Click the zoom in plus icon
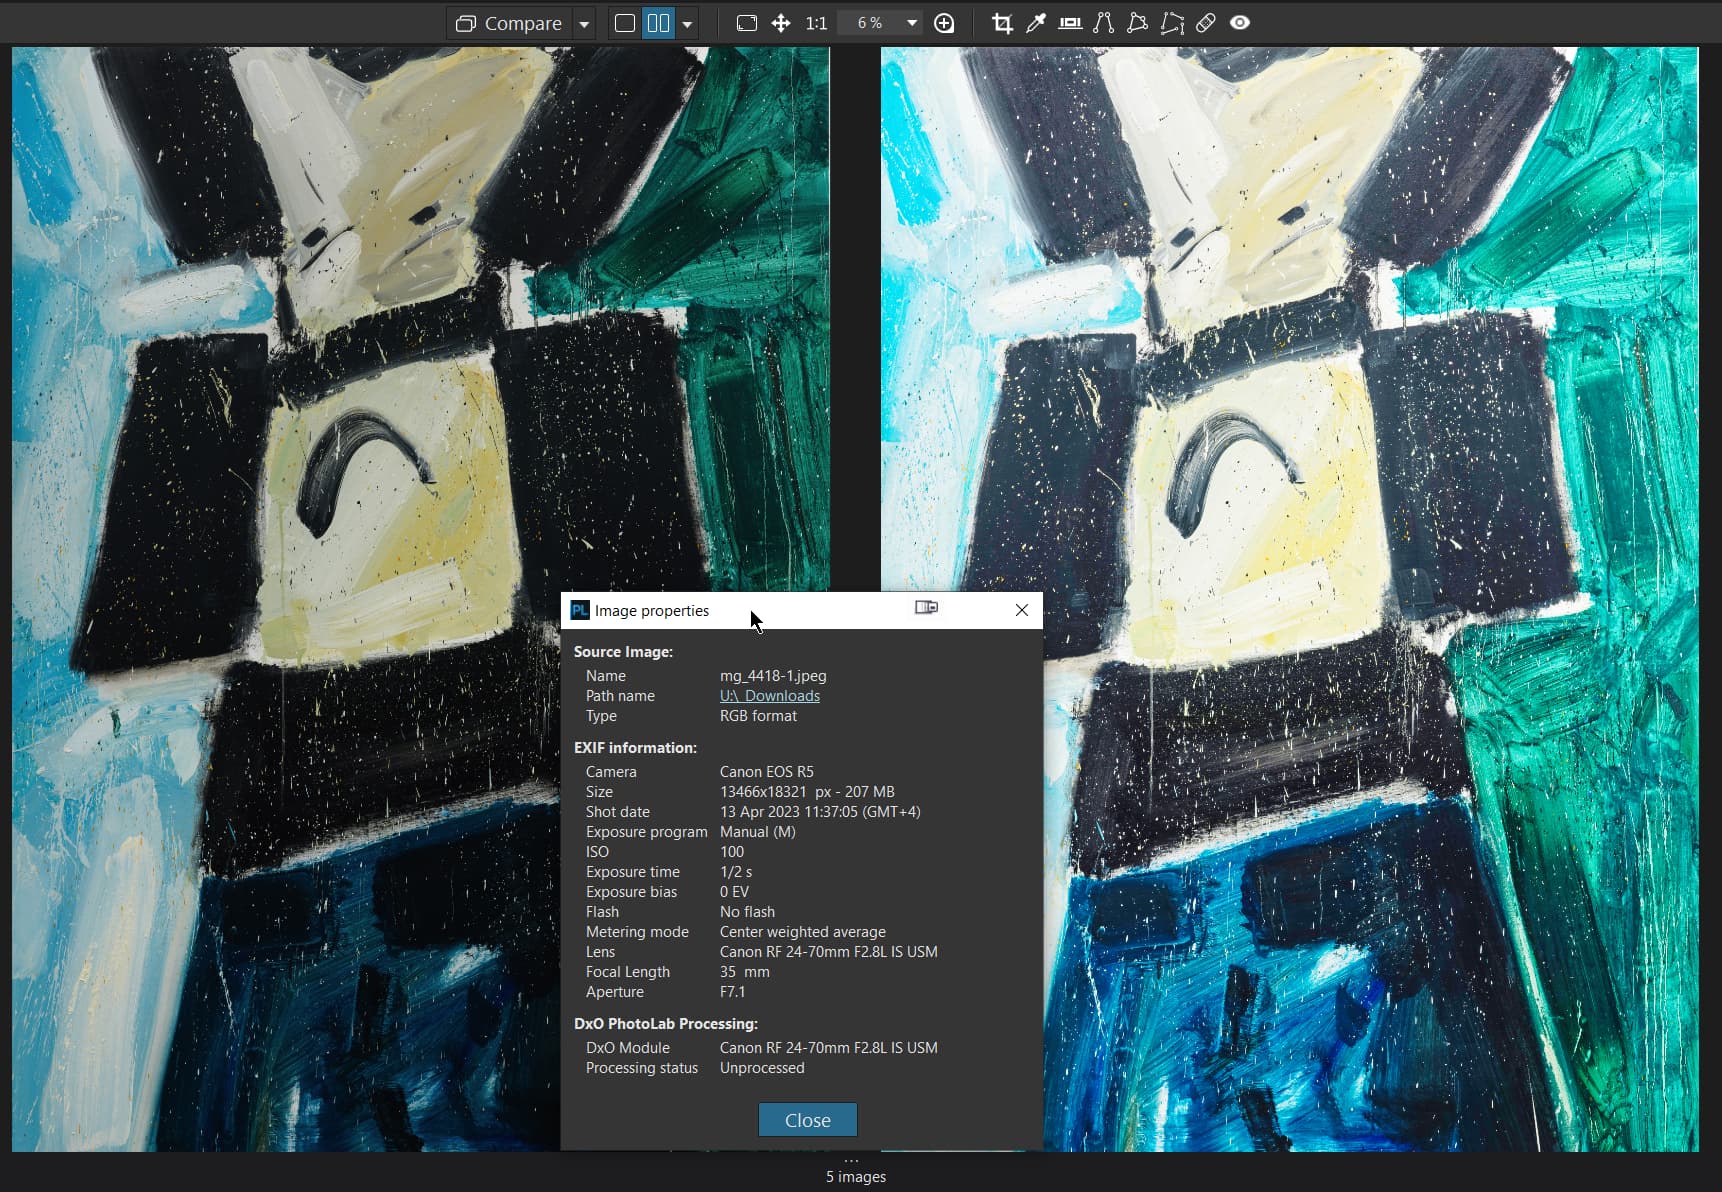 944,23
